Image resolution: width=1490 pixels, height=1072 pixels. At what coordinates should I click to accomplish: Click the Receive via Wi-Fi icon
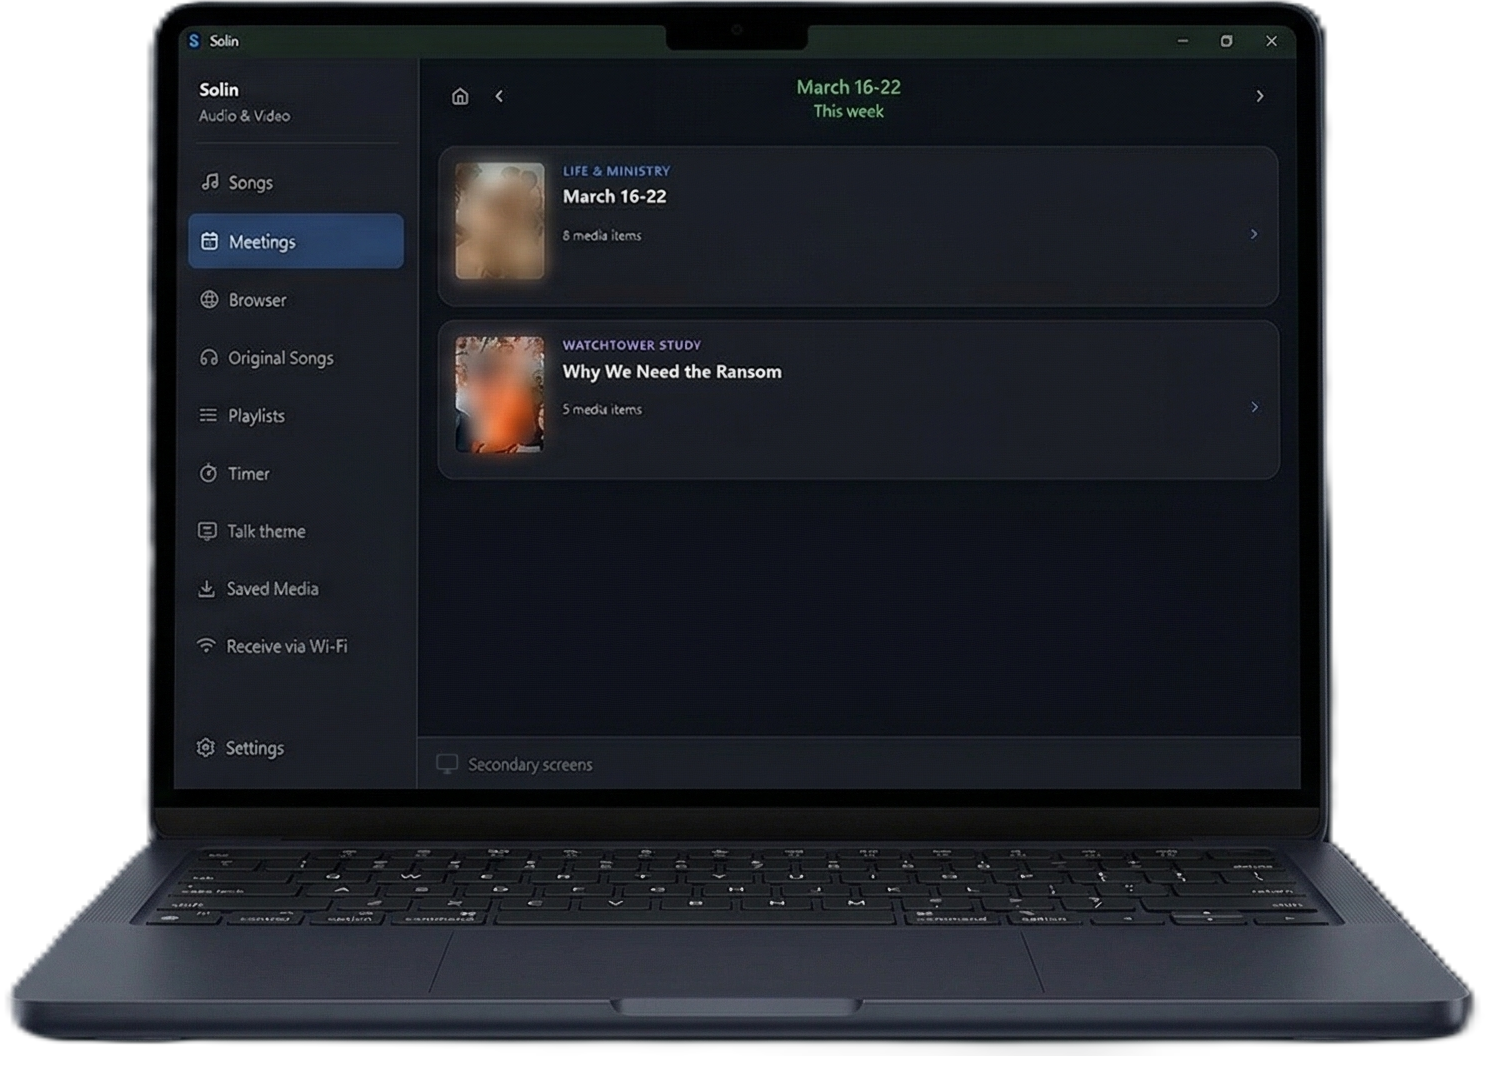point(206,646)
